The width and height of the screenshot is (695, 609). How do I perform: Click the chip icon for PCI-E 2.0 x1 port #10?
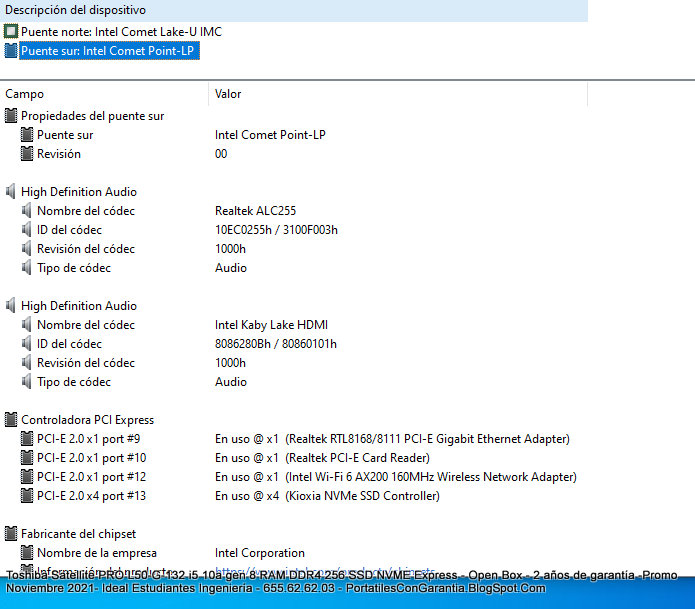pos(27,458)
